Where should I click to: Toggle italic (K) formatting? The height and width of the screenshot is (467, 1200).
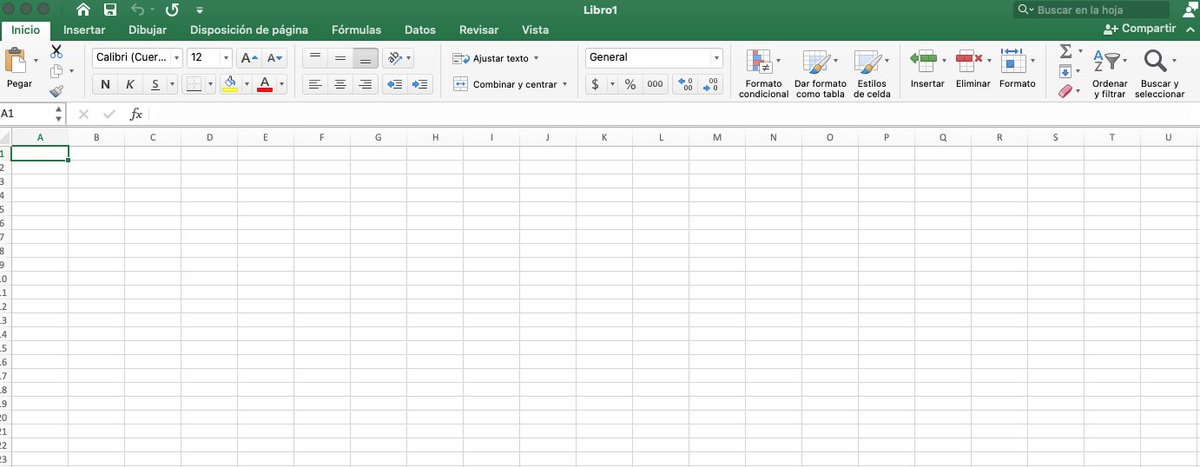point(130,84)
